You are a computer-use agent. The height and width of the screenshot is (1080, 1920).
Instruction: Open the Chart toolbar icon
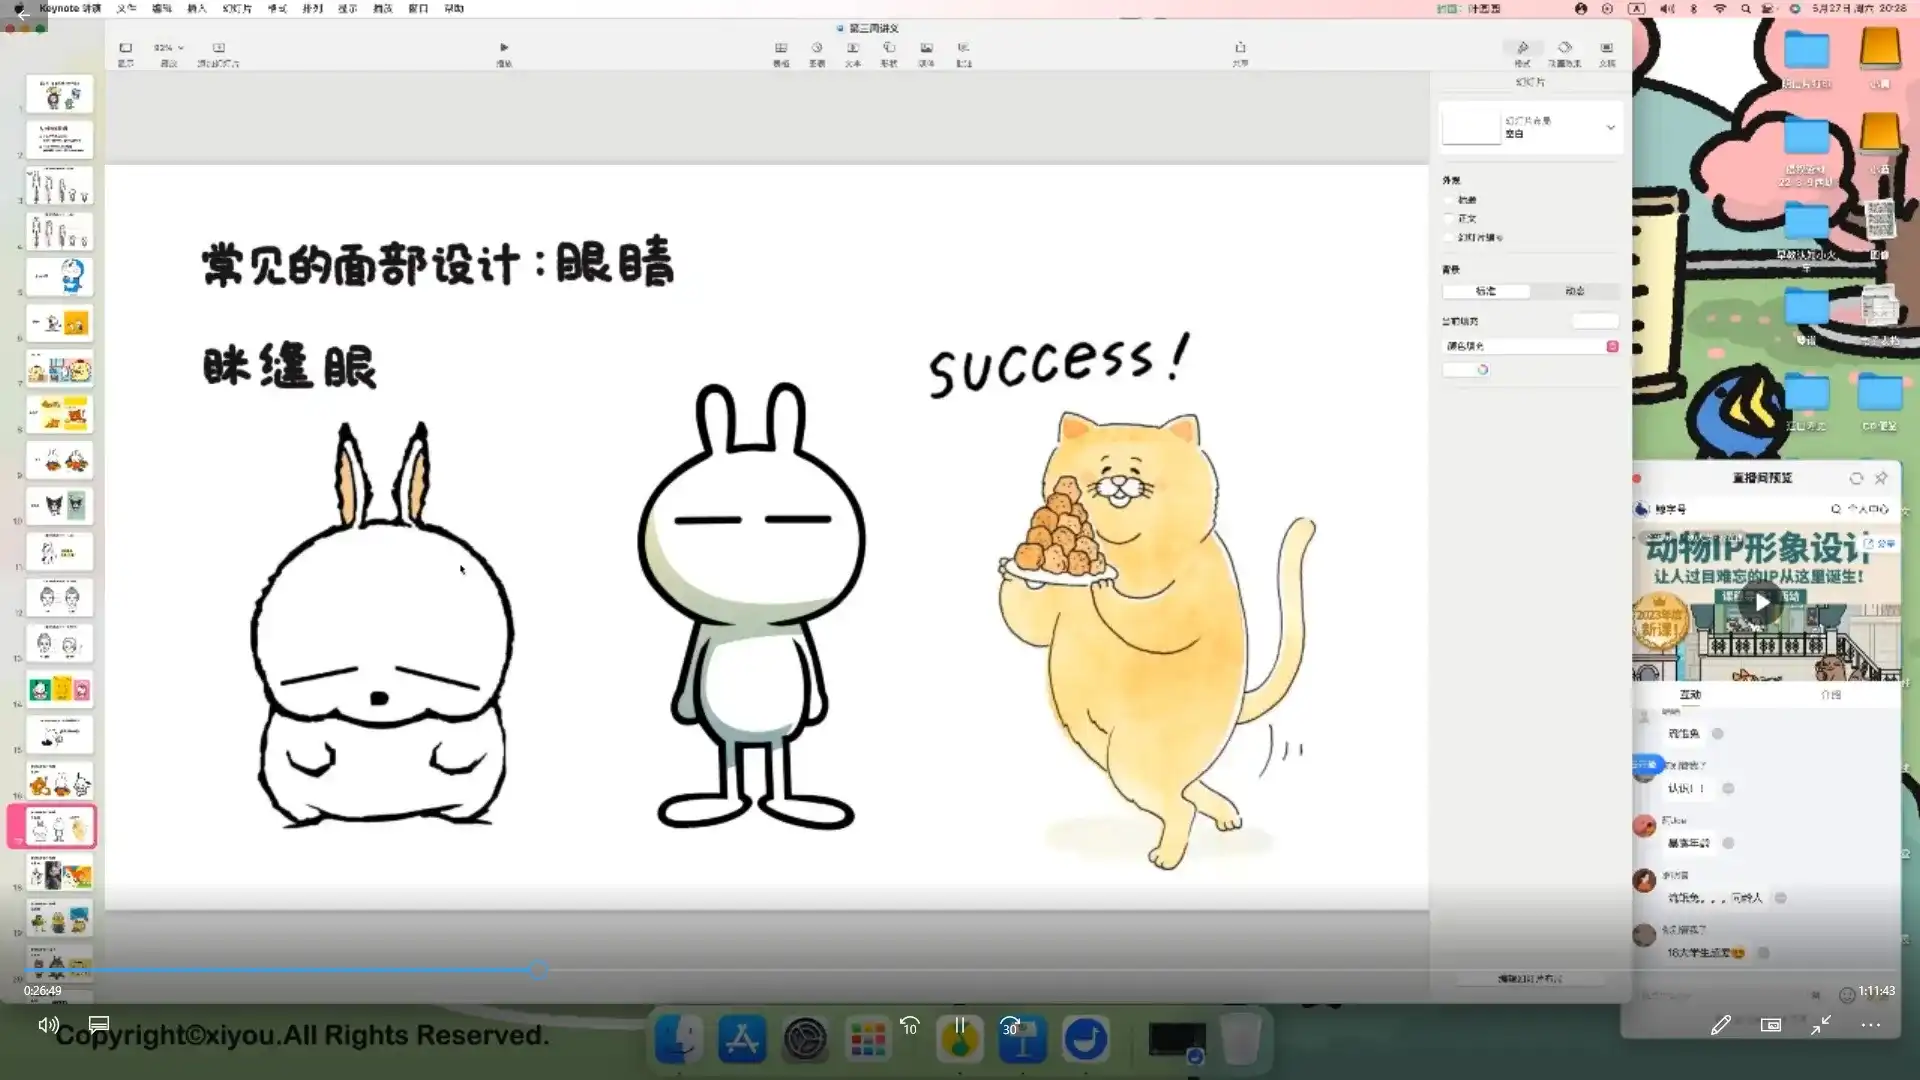(x=817, y=48)
